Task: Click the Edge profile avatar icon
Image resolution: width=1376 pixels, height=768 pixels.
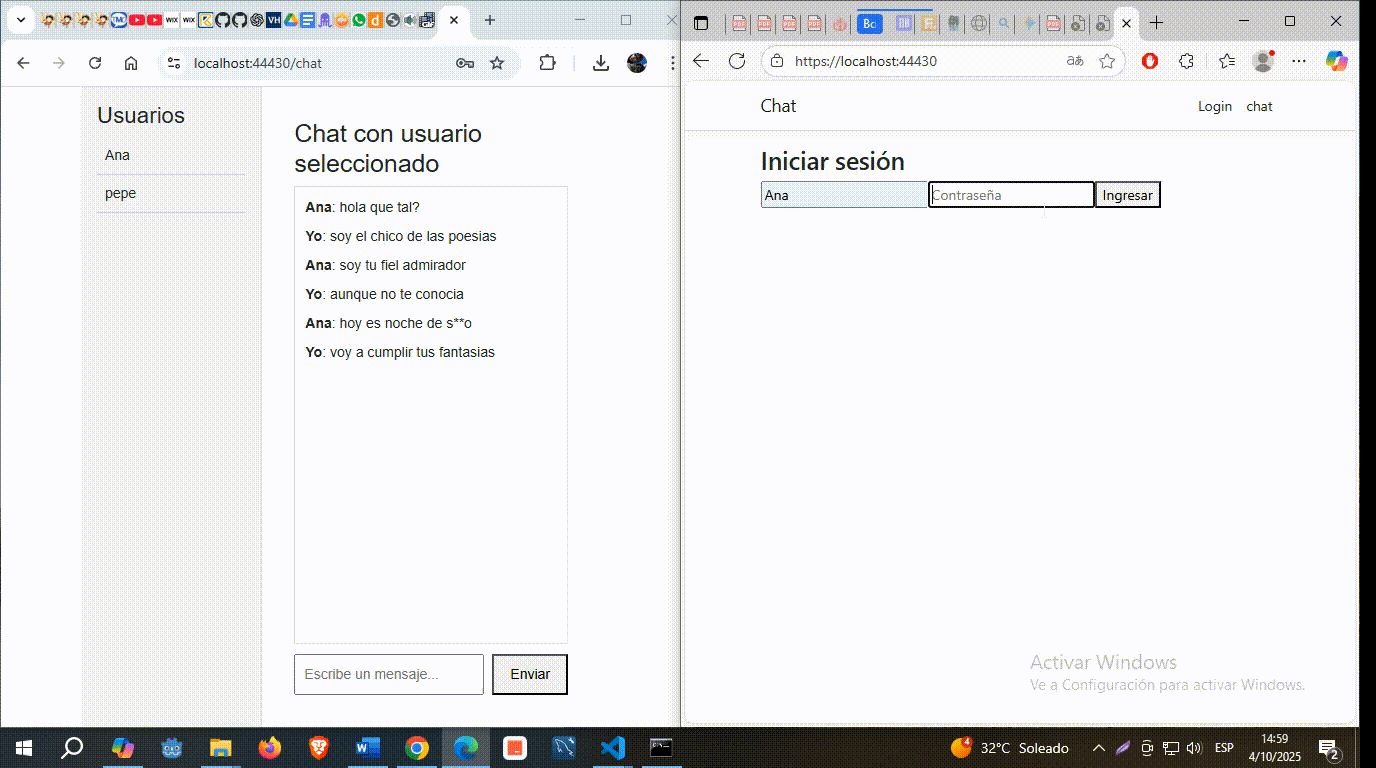Action: pos(1262,61)
